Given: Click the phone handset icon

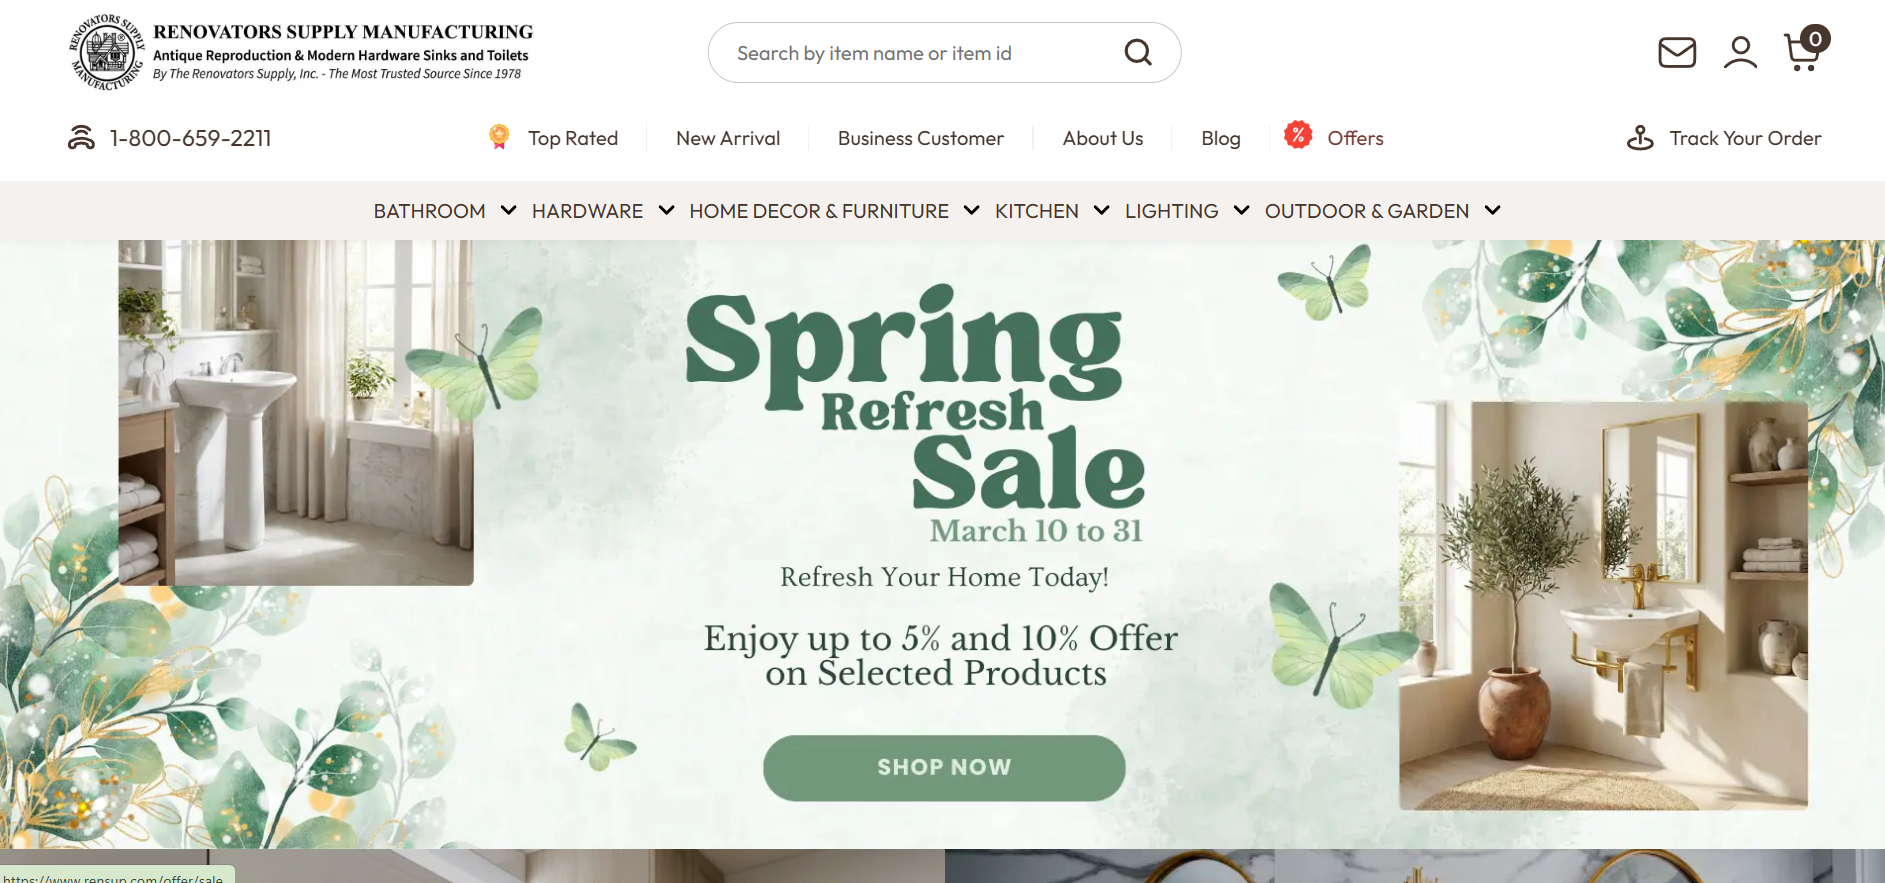Looking at the screenshot, I should pyautogui.click(x=81, y=138).
